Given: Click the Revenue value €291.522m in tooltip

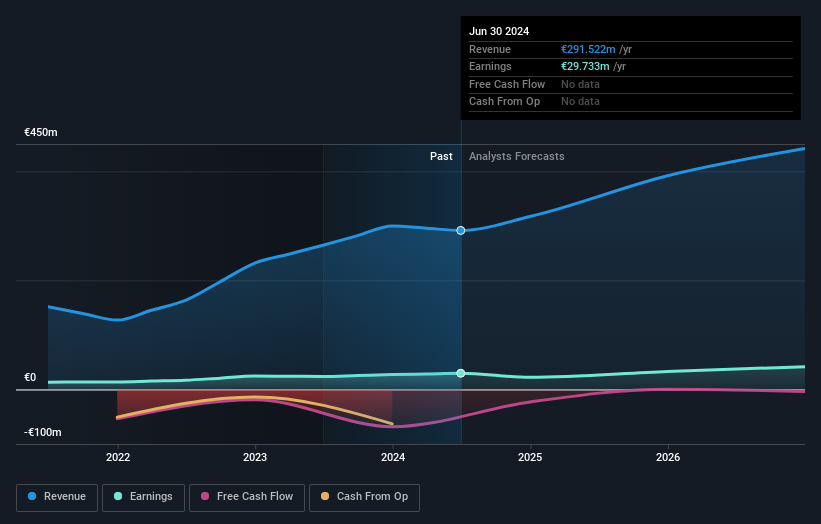Looking at the screenshot, I should 588,49.
